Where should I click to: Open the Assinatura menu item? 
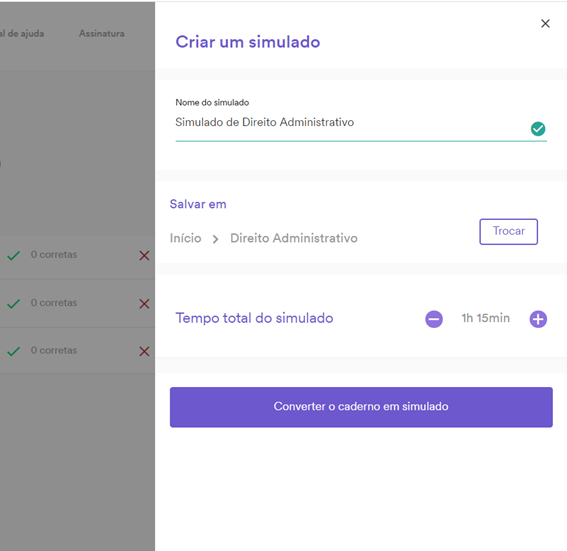coord(102,34)
